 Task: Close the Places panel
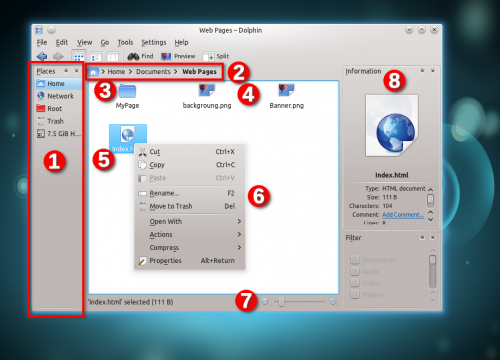point(77,71)
